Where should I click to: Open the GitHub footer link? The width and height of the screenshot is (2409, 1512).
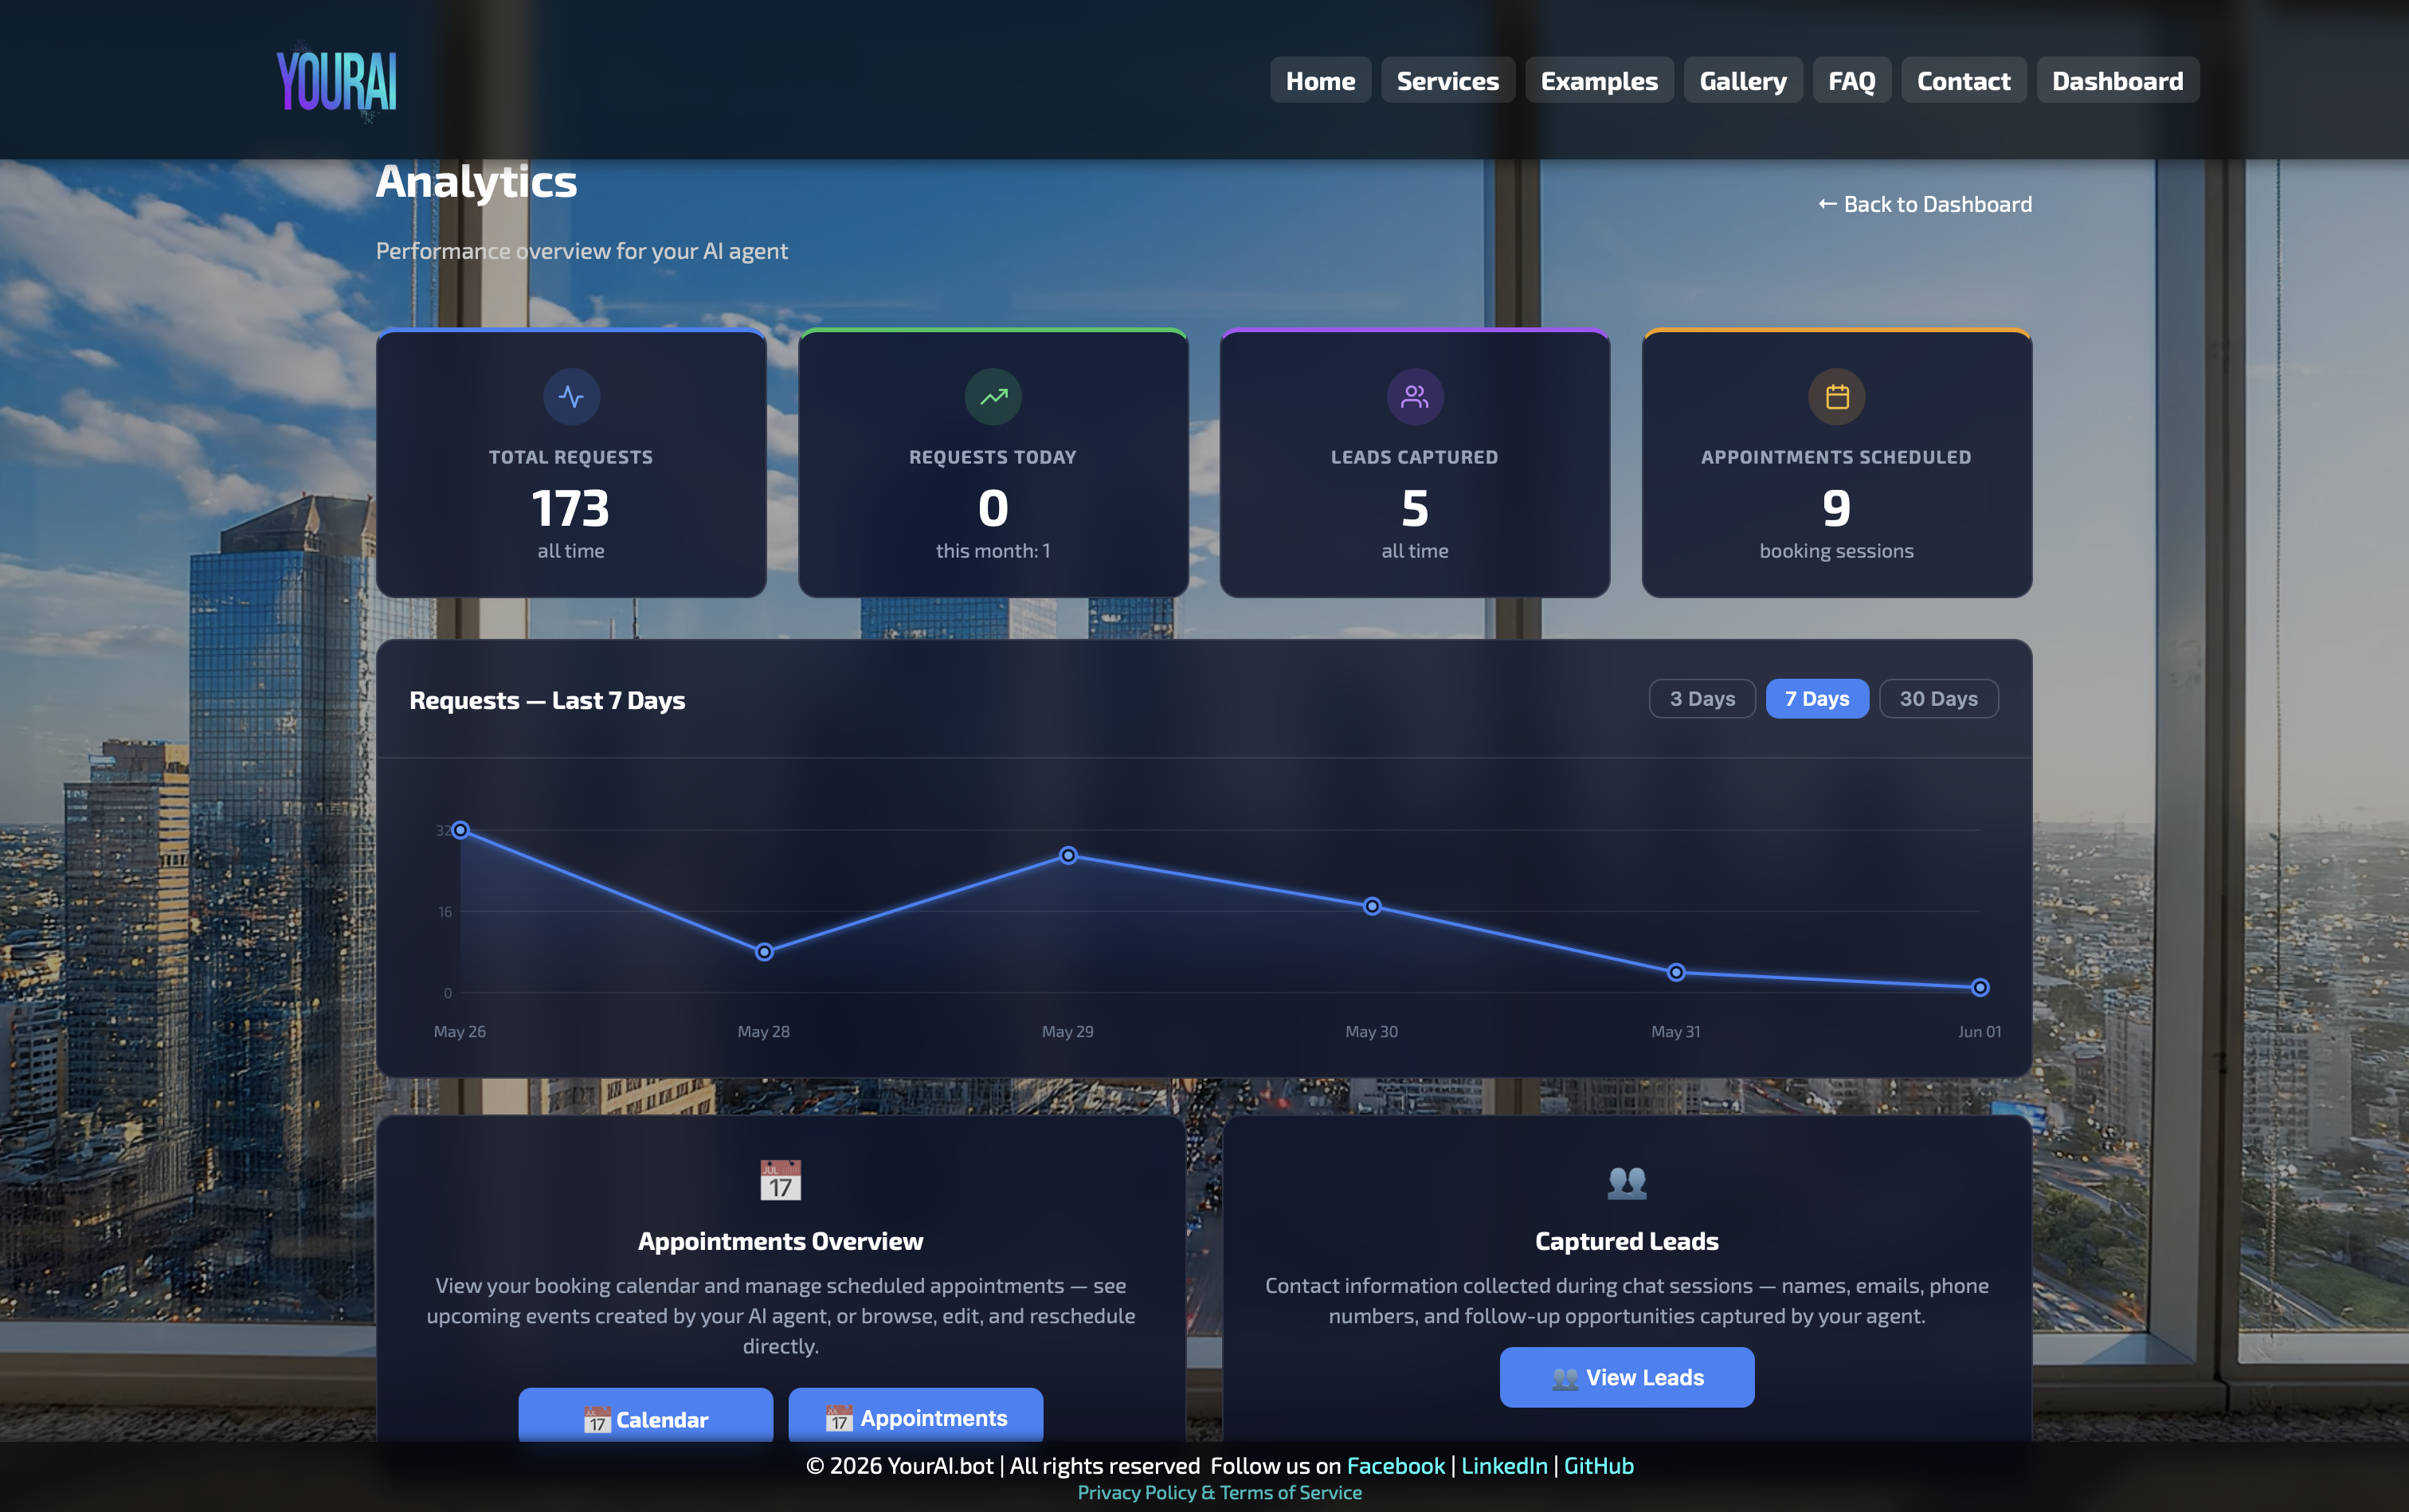point(1598,1465)
